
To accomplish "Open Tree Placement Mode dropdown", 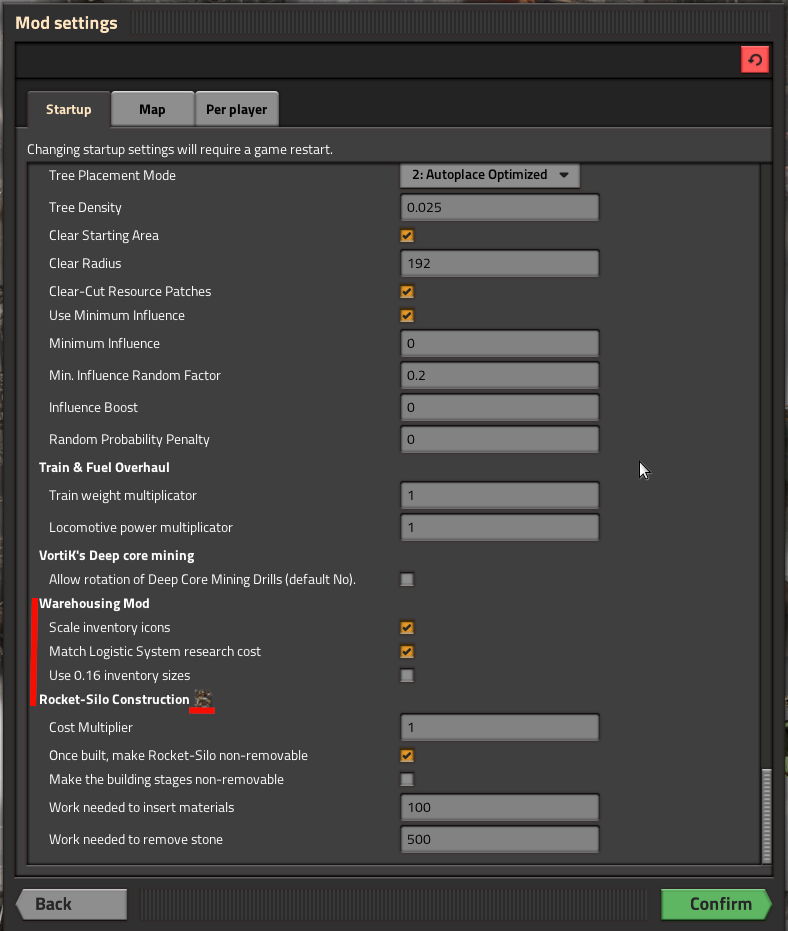I will coord(490,175).
